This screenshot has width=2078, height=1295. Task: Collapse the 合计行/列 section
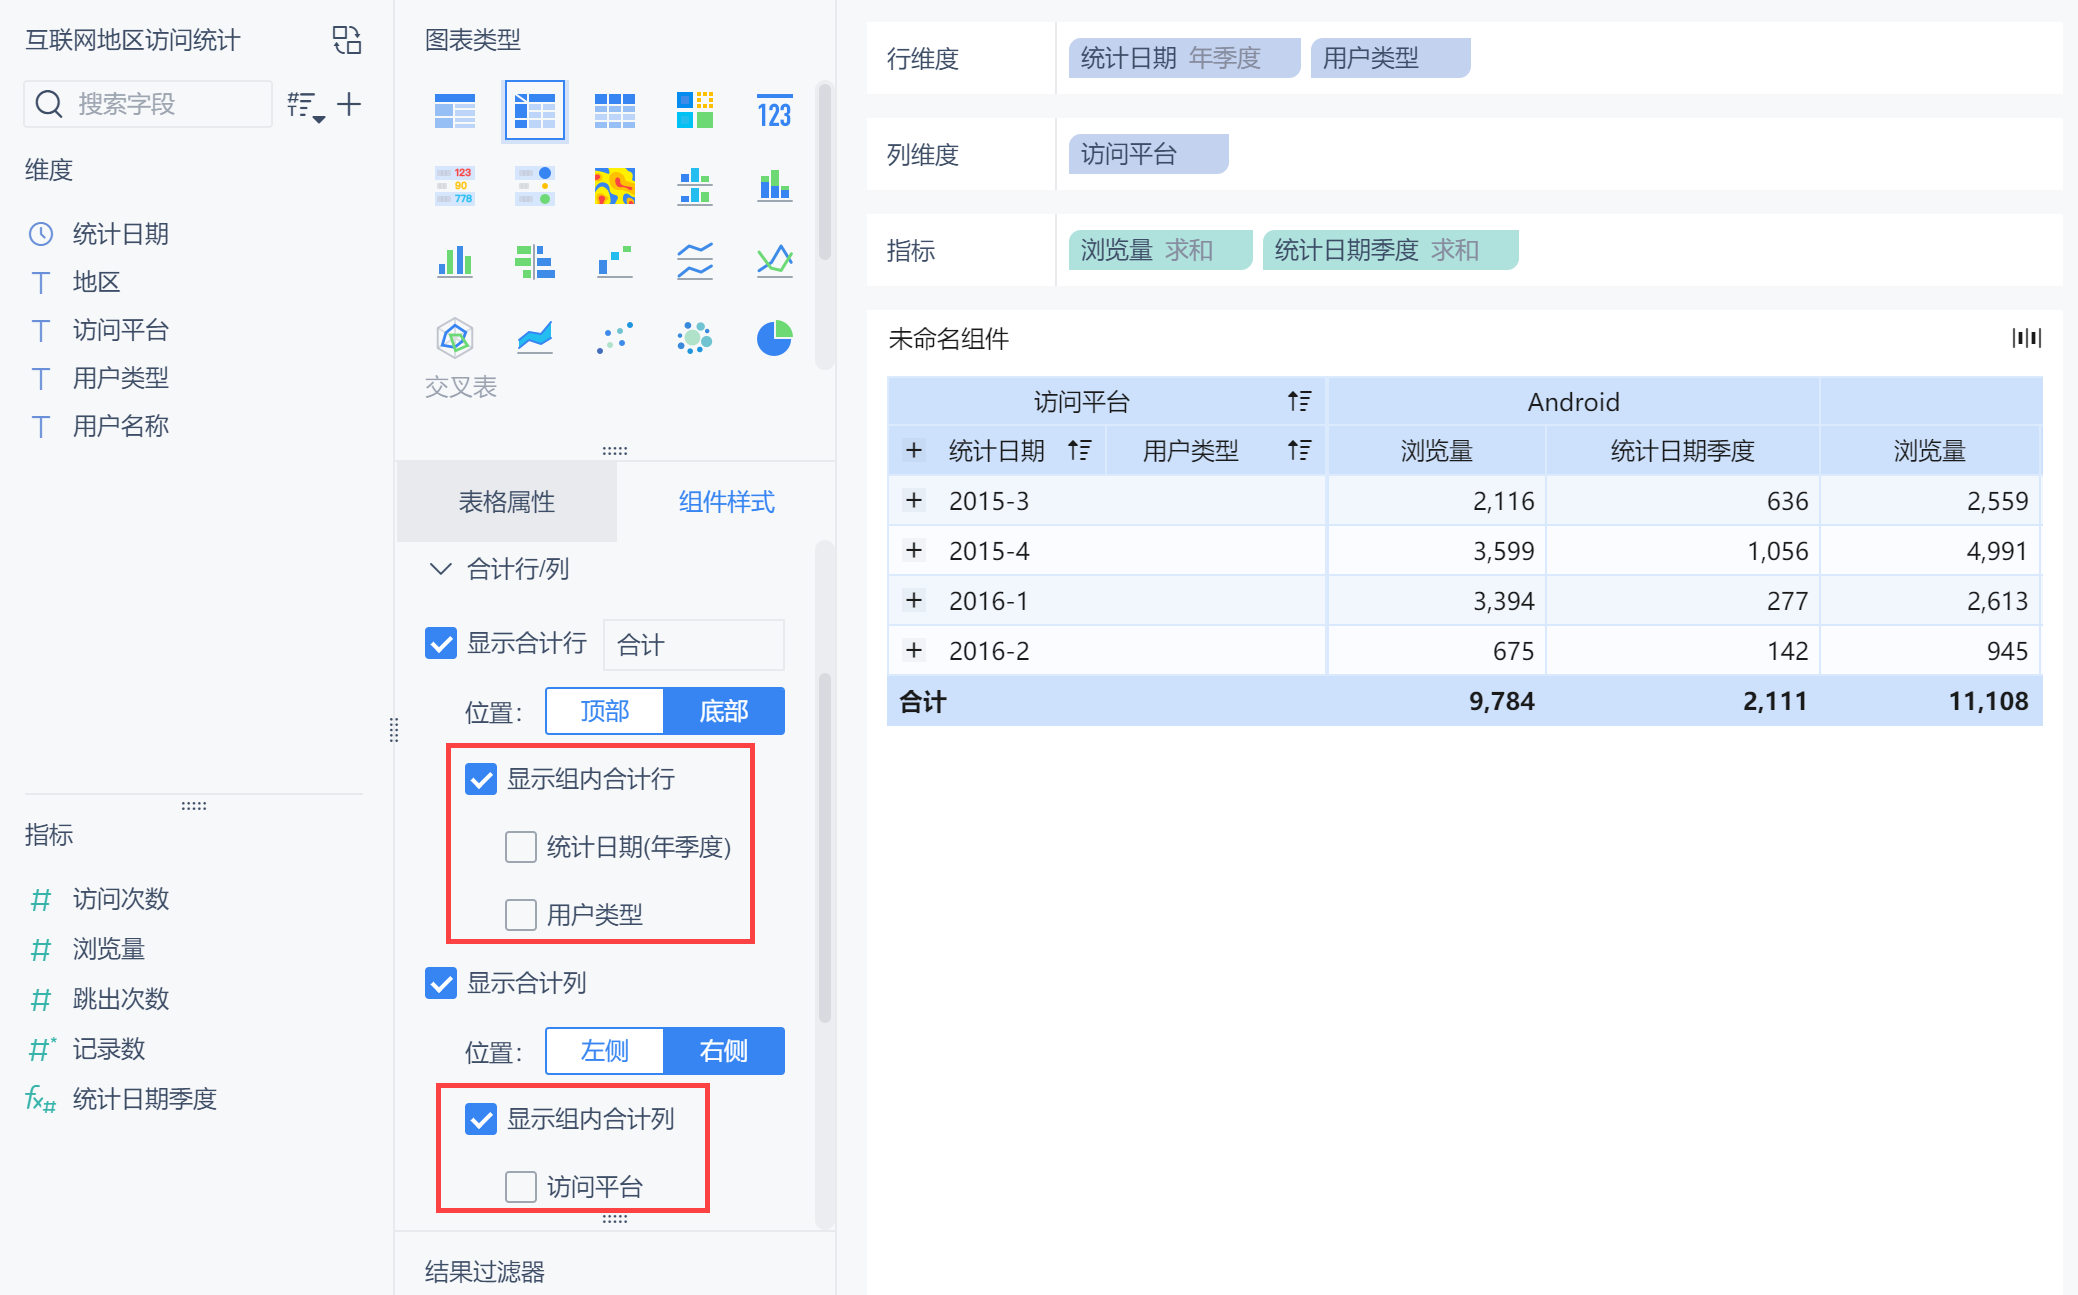point(440,569)
